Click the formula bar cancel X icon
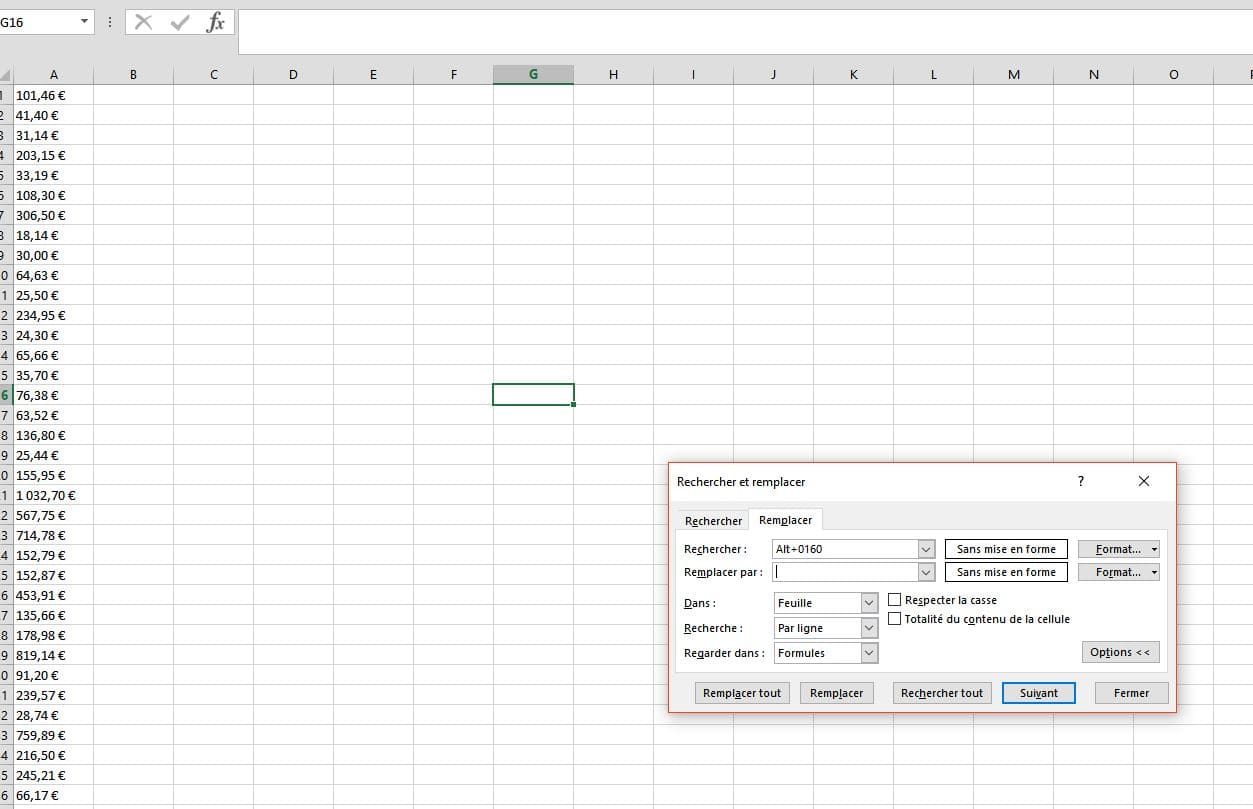The image size is (1253, 809). point(144,23)
